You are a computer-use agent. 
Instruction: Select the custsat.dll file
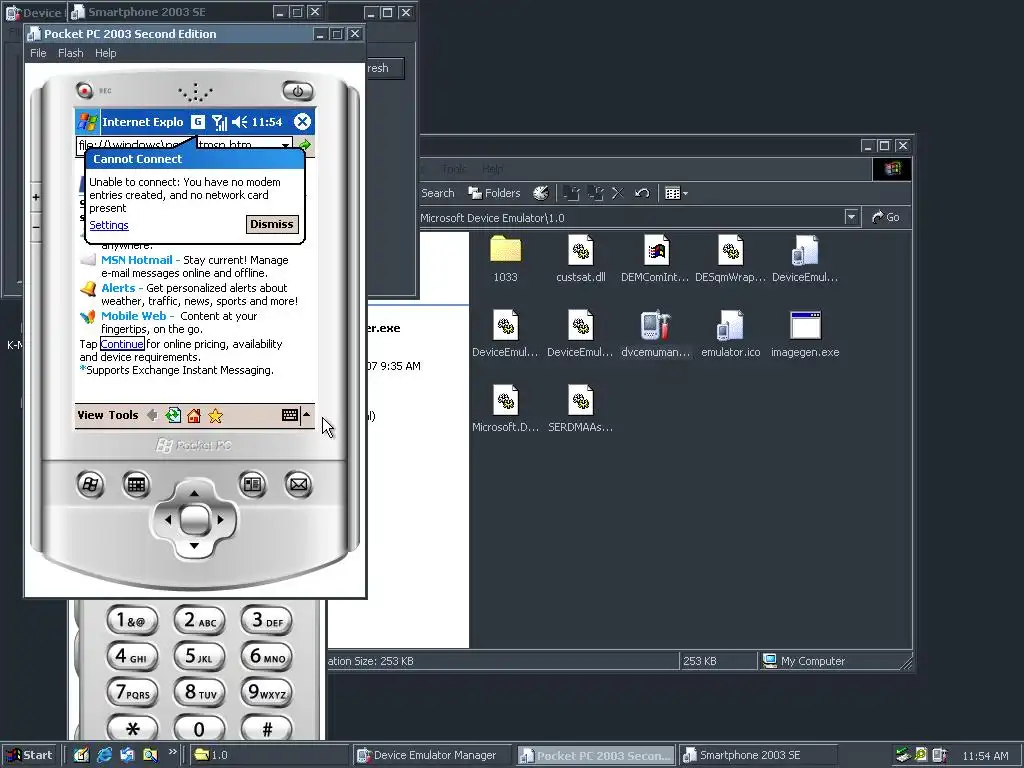581,259
